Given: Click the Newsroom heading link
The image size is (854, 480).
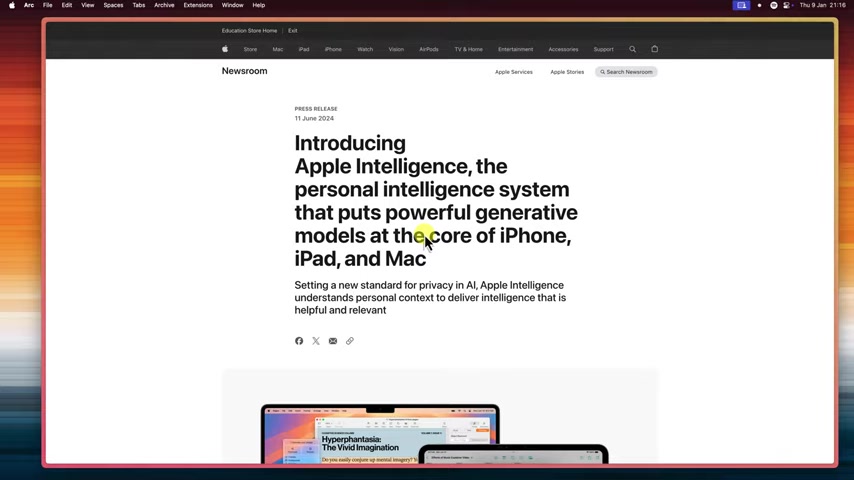Looking at the screenshot, I should 245,71.
